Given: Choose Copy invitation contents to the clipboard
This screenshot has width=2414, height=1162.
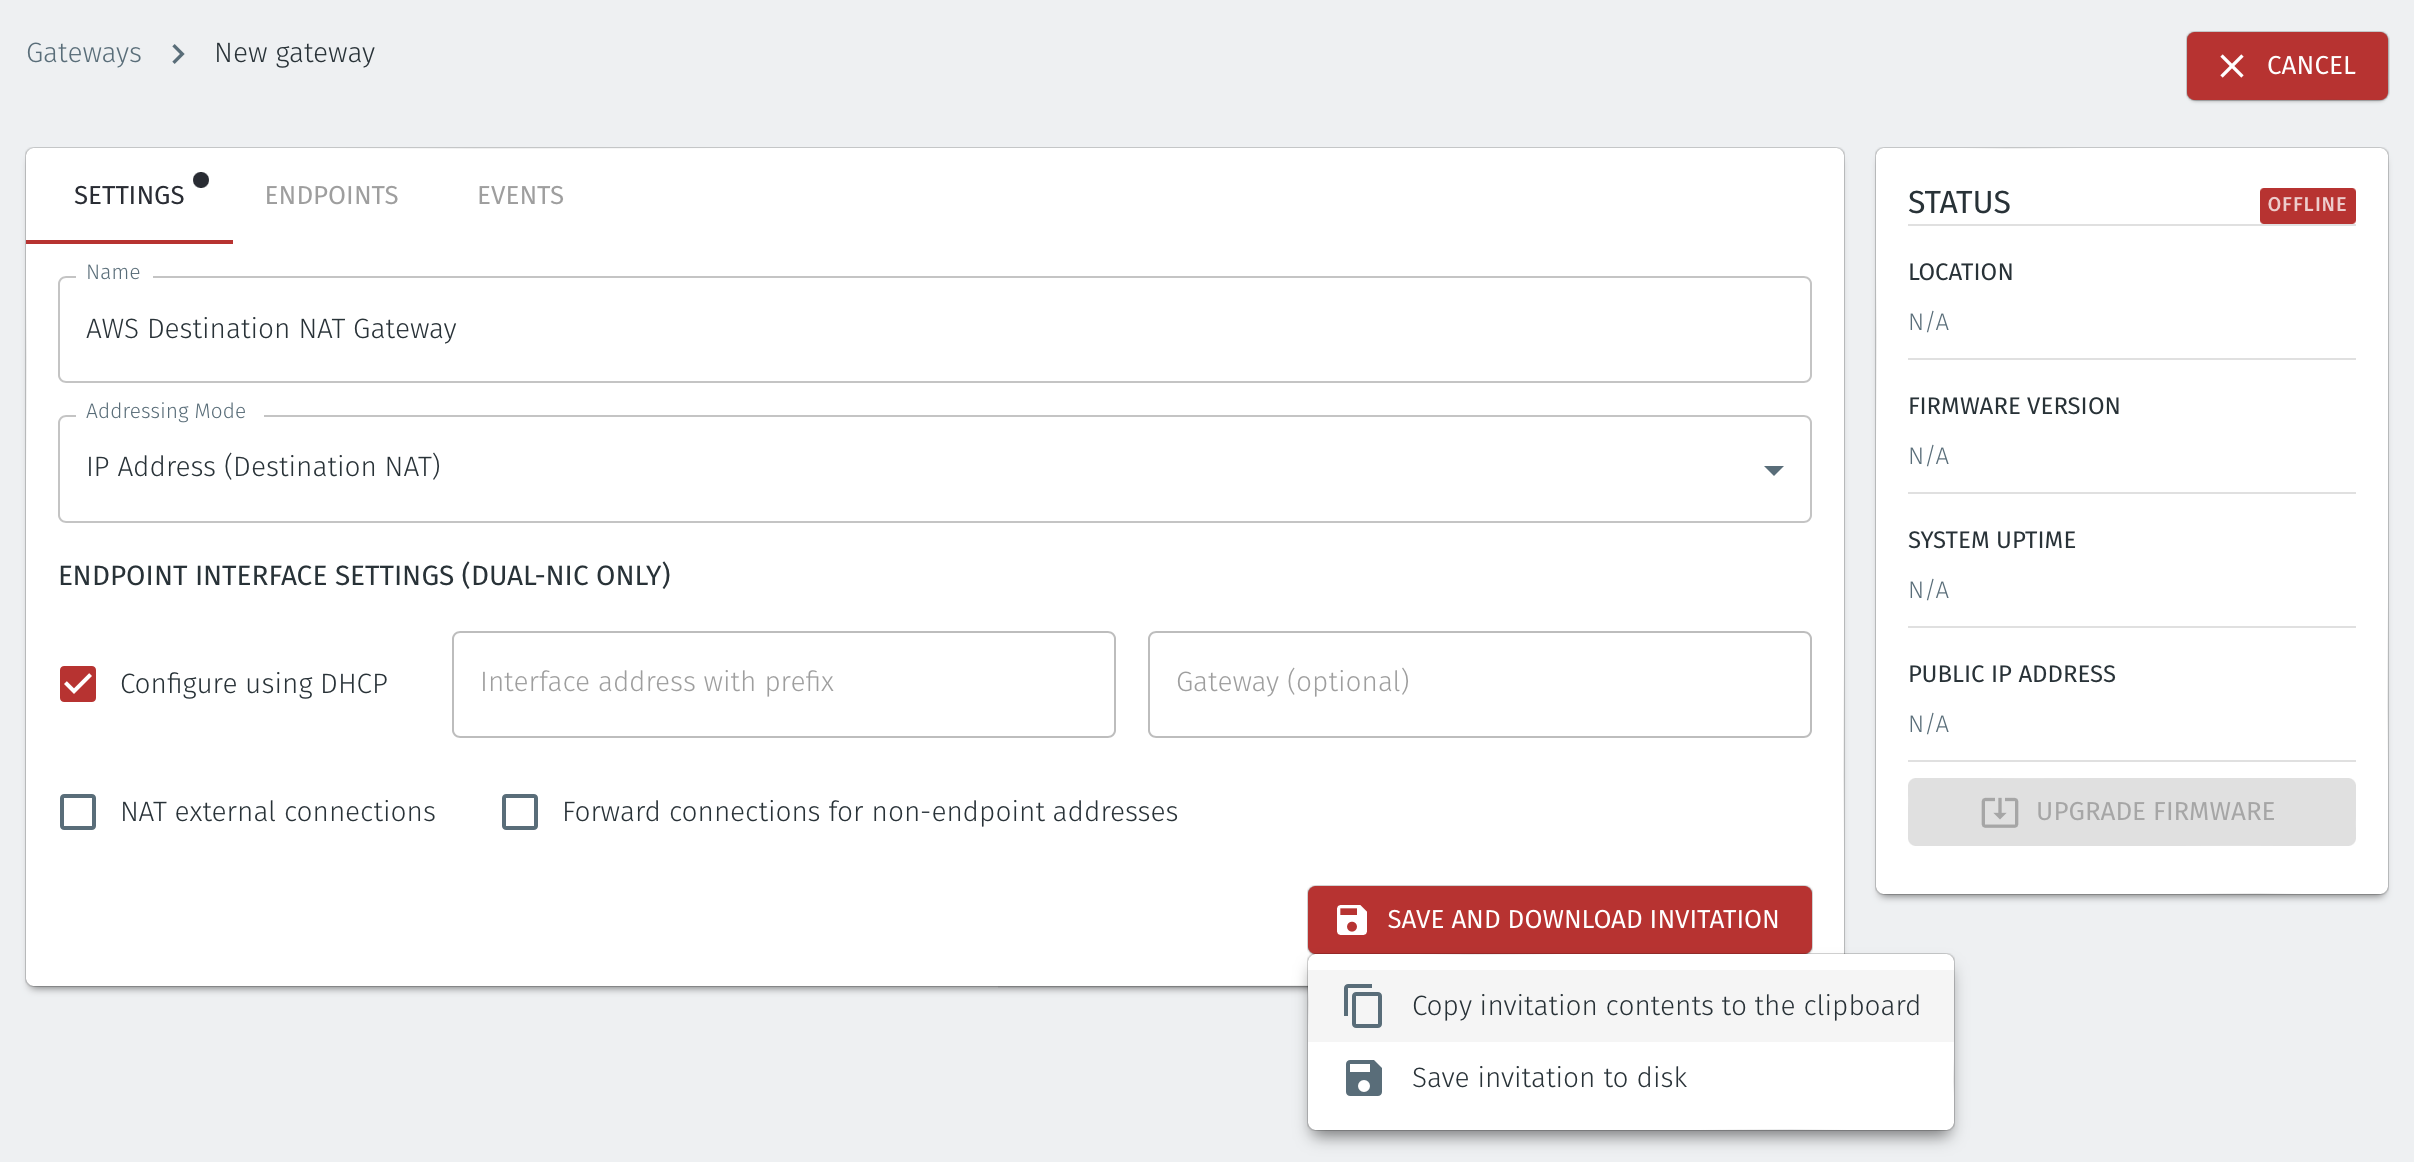Looking at the screenshot, I should coord(1630,1006).
